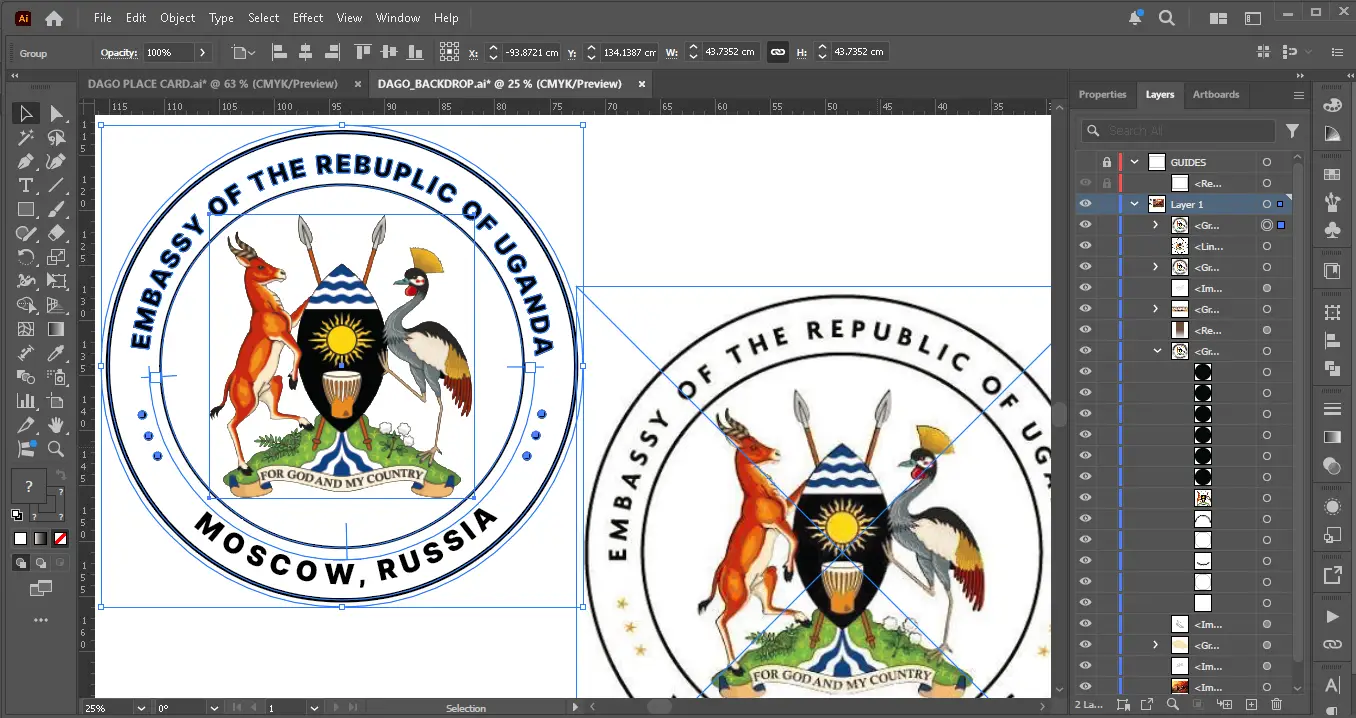1356x718 pixels.
Task: Switch to the Artboards panel tab
Action: tap(1216, 94)
